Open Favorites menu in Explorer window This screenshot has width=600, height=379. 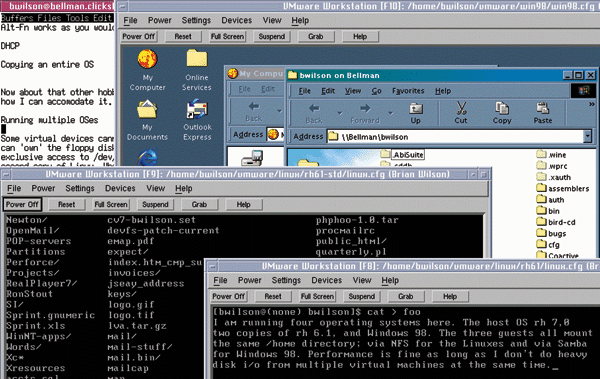[408, 91]
